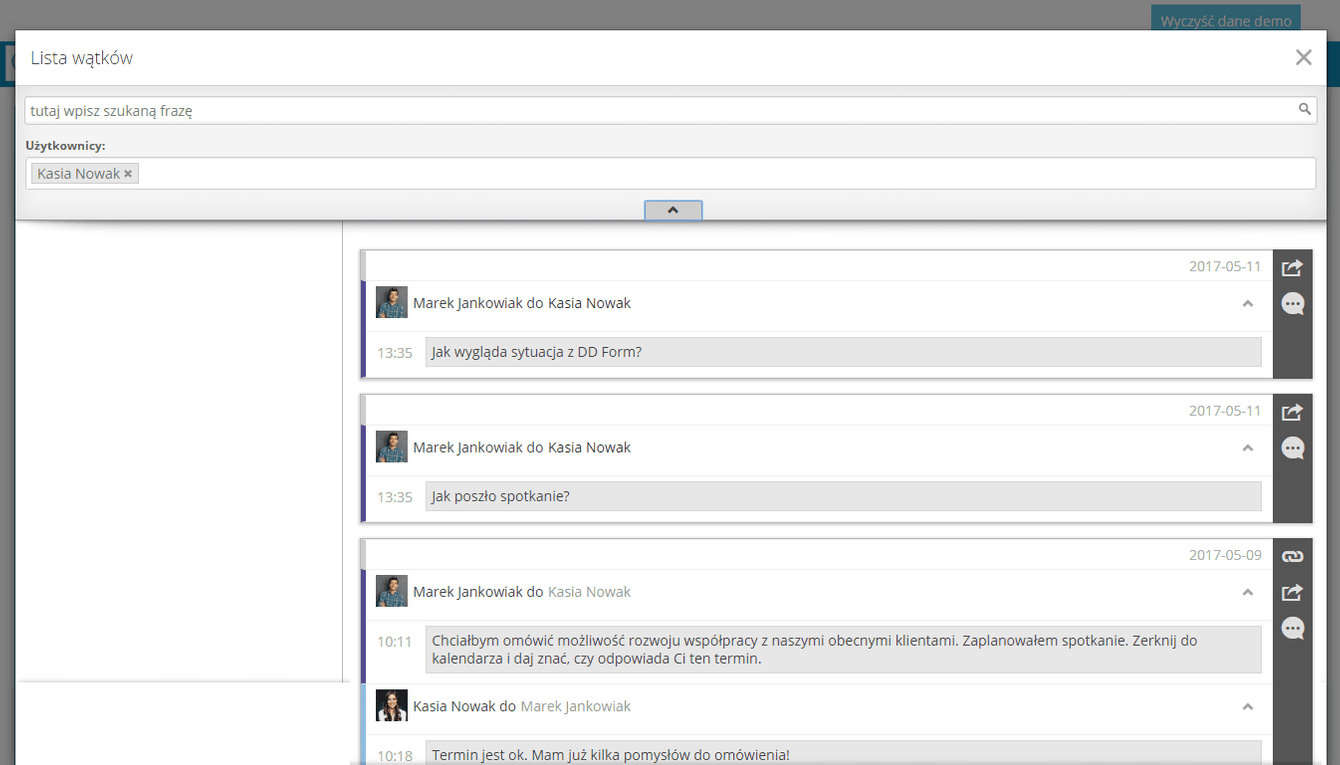Collapse the 'Jak poszło spotkanie?' message
The height and width of the screenshot is (765, 1340).
1247,447
